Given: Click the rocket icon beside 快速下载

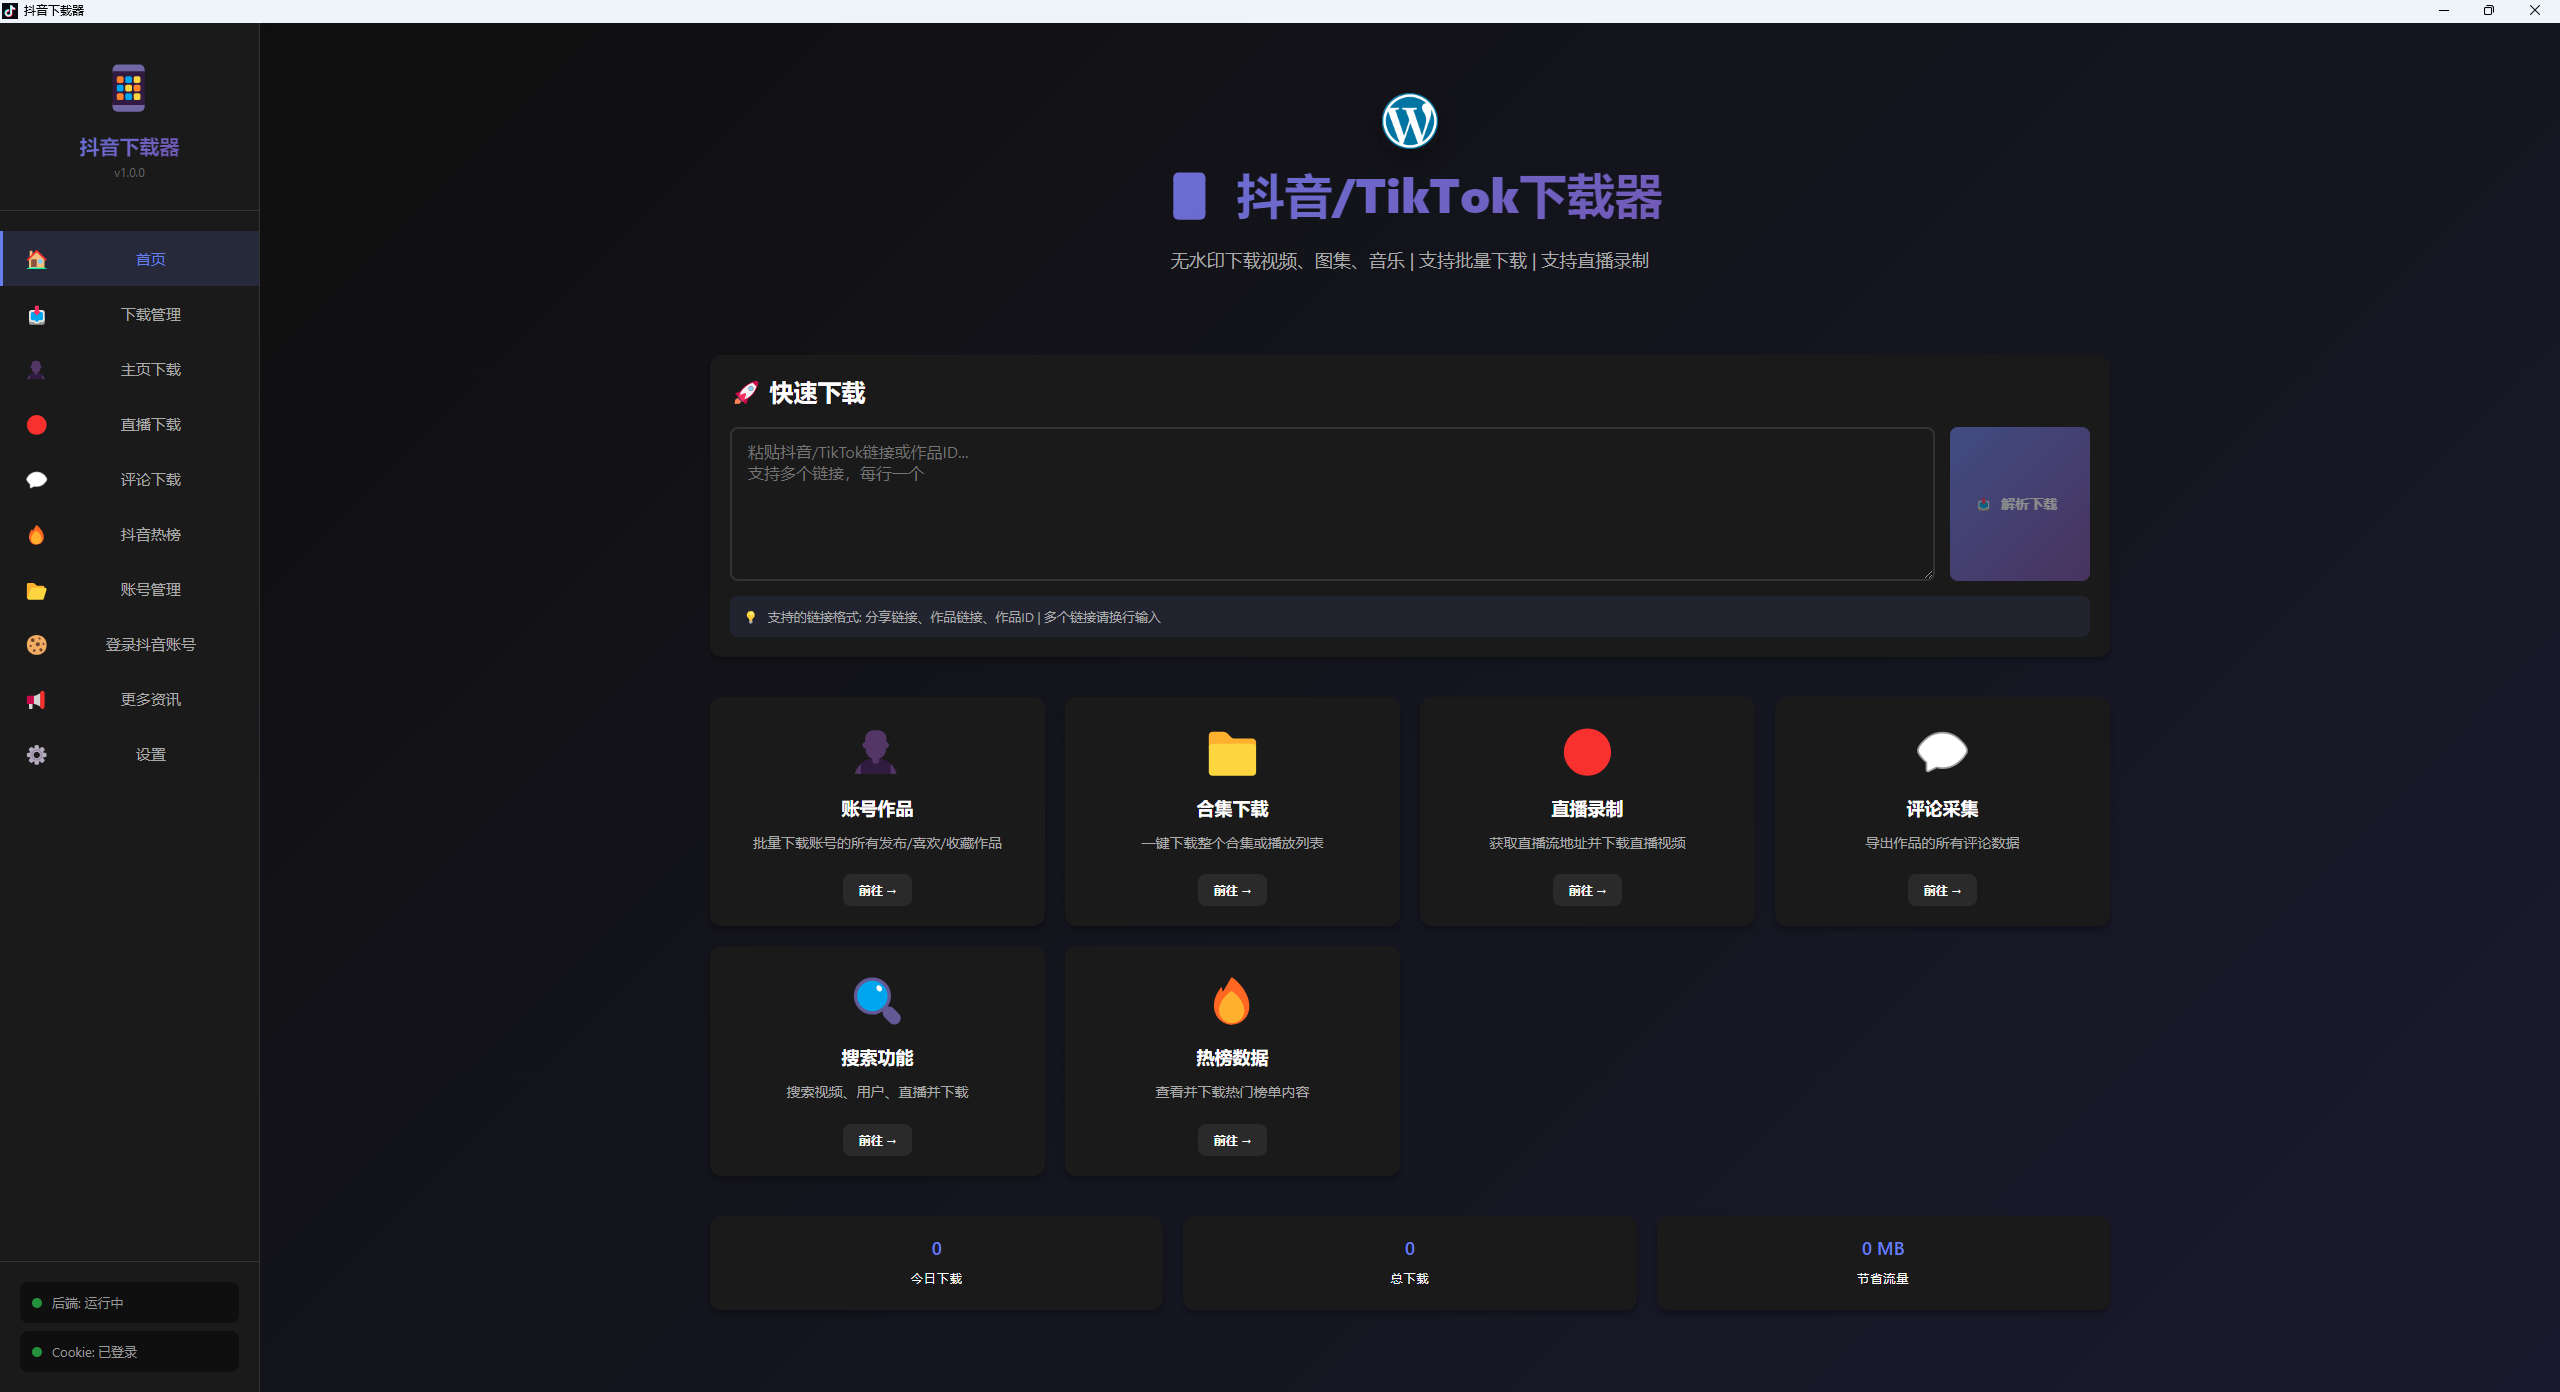Looking at the screenshot, I should tap(746, 393).
